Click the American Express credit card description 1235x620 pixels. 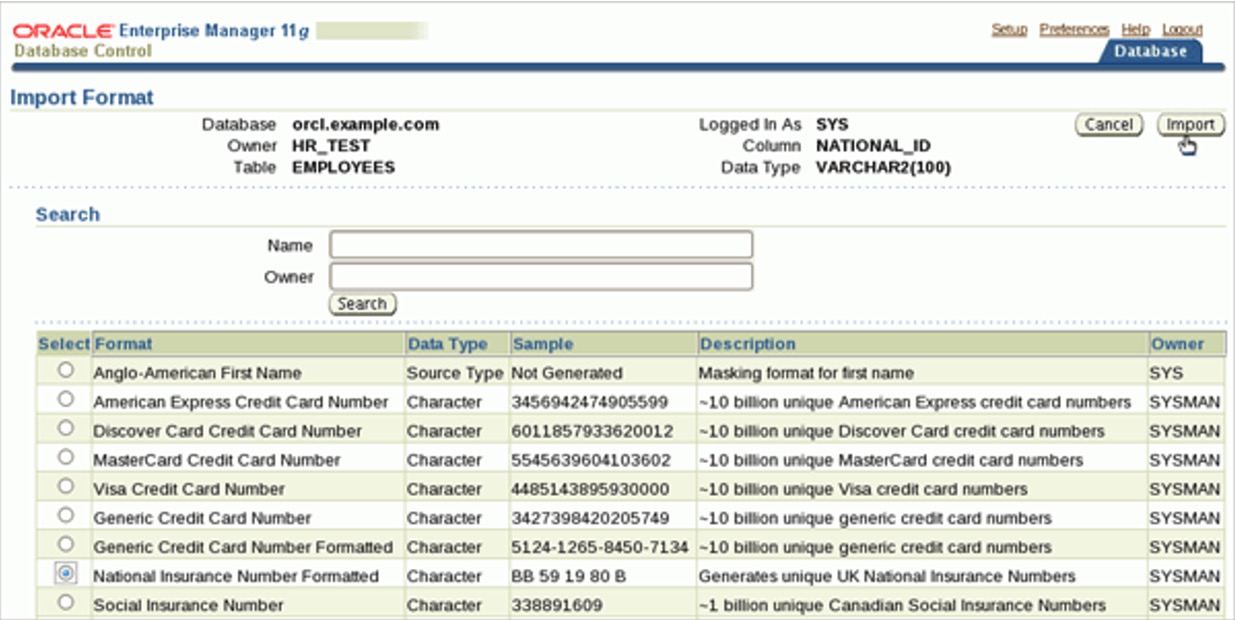click(915, 402)
